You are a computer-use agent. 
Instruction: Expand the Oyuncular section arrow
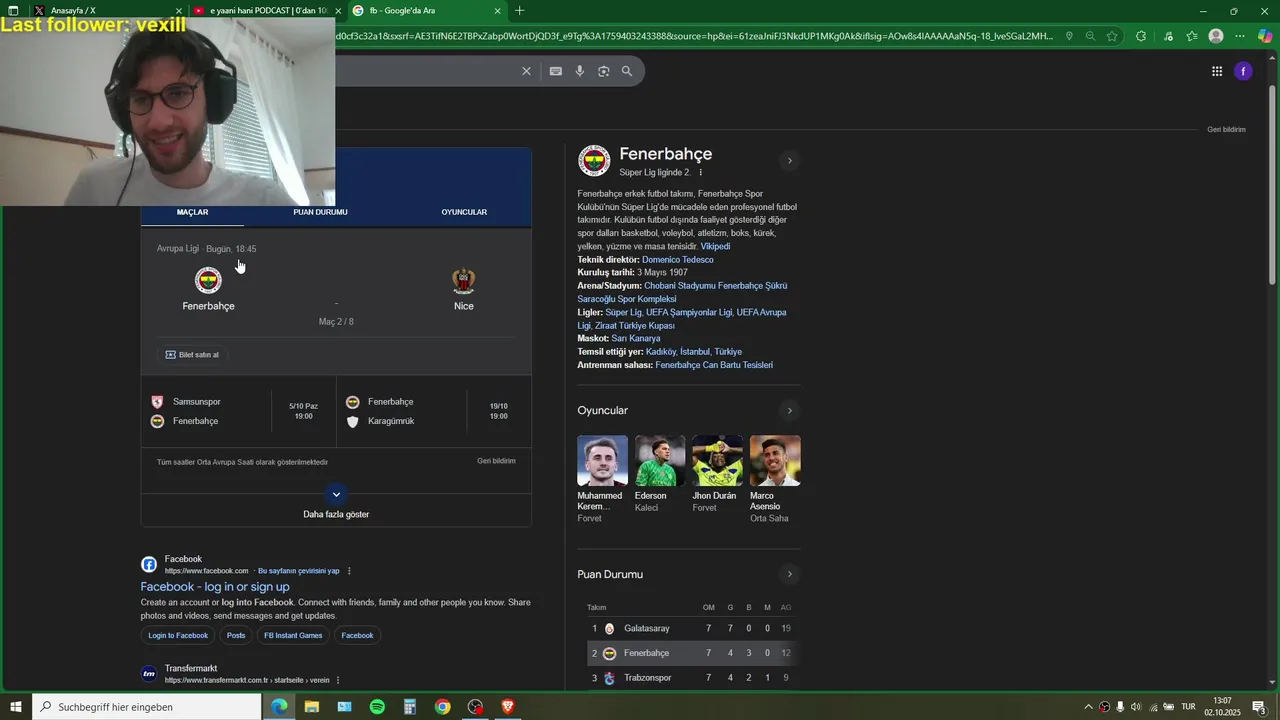(x=789, y=411)
